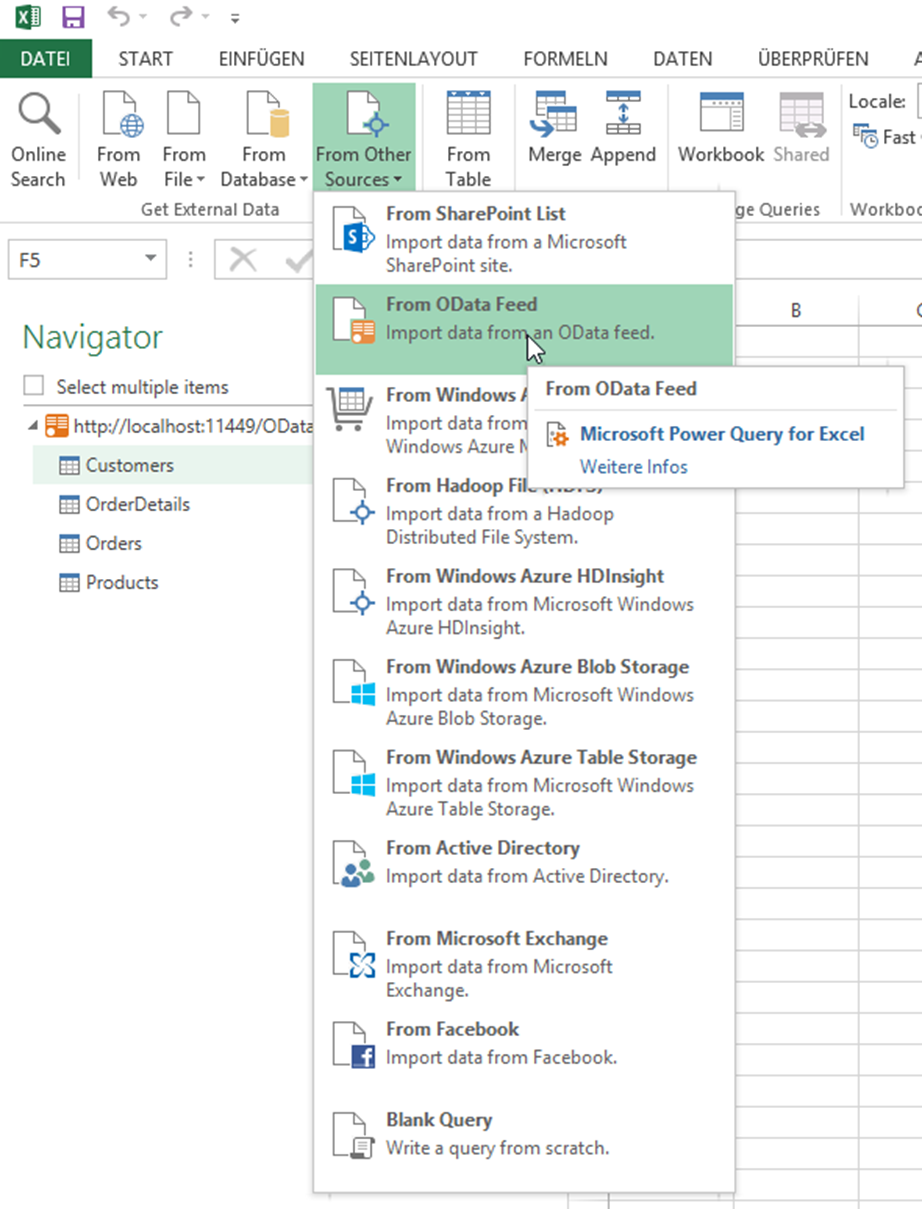Select the Customers table in Navigator

point(172,465)
